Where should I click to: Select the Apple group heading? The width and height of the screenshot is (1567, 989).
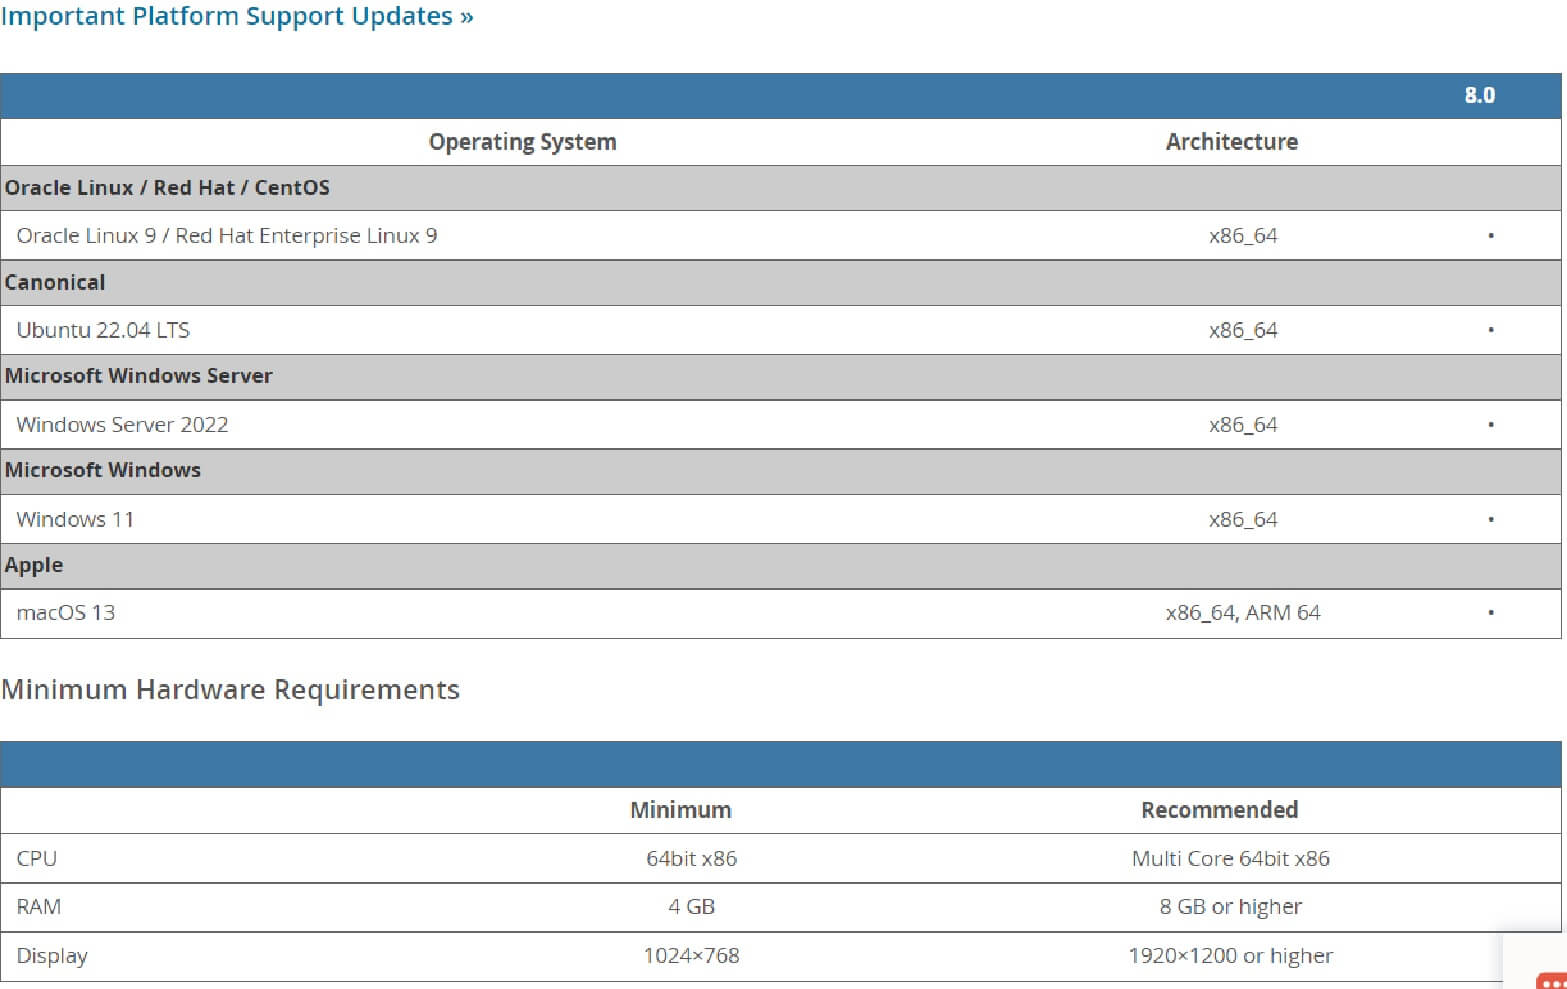34,565
